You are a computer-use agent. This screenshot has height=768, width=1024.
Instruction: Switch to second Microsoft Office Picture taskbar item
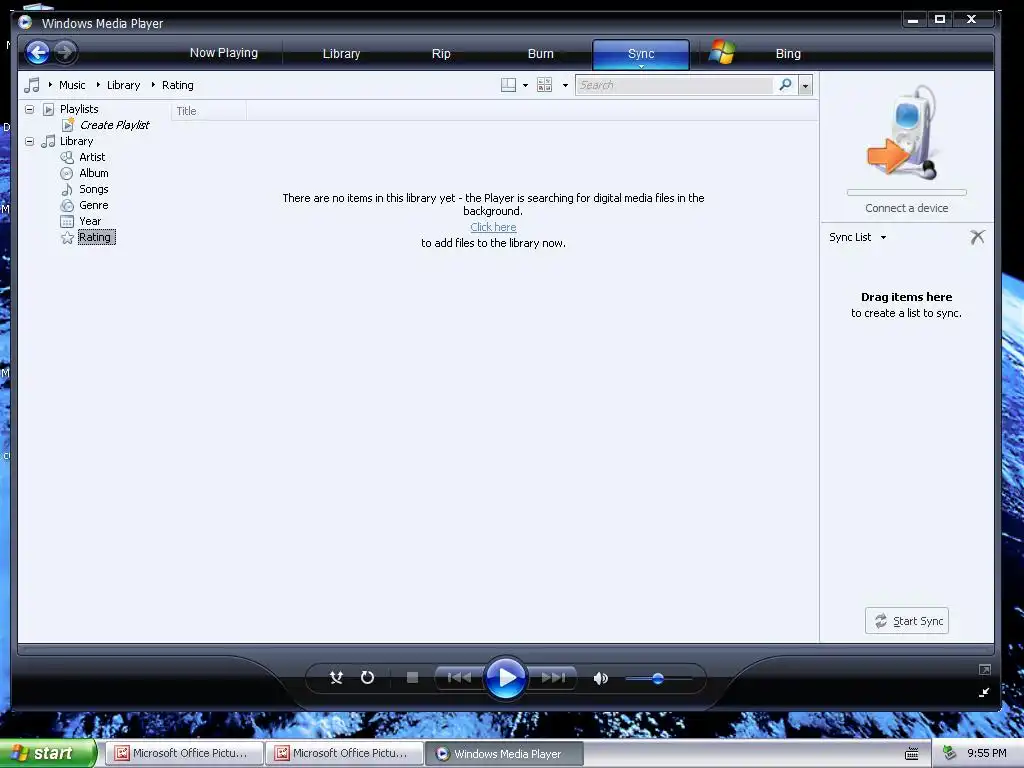344,754
